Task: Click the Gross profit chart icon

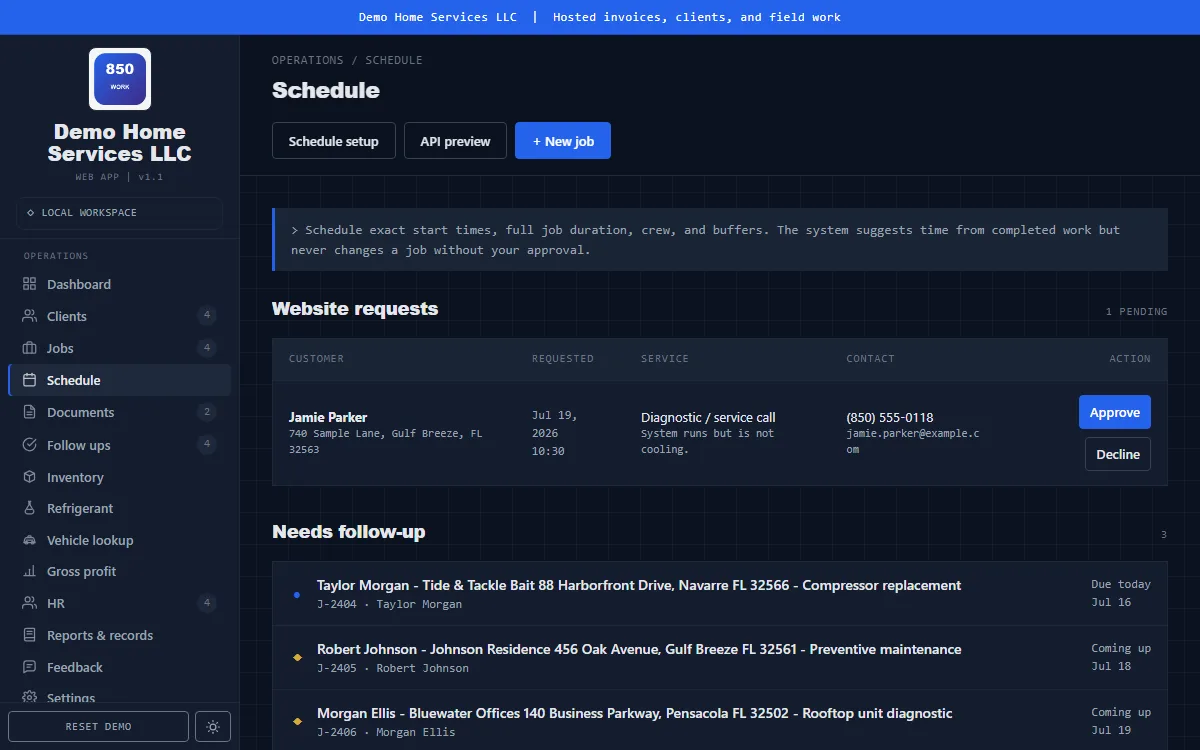Action: [x=29, y=571]
